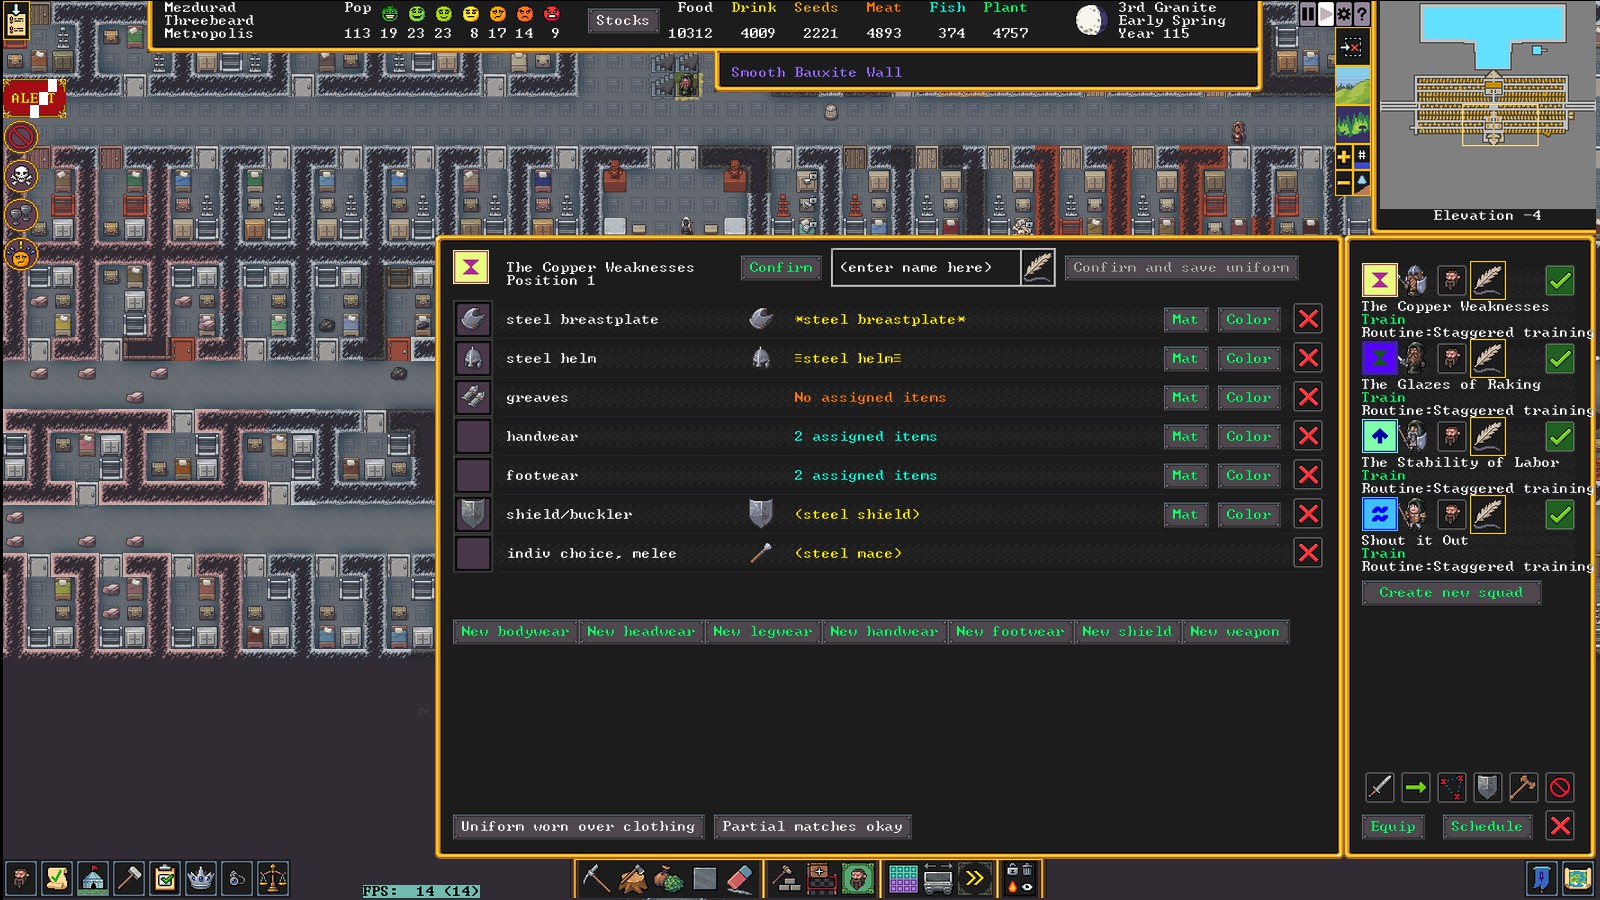Viewport: 1600px width, 900px height.
Task: Open New weapon item list
Action: click(x=1234, y=631)
